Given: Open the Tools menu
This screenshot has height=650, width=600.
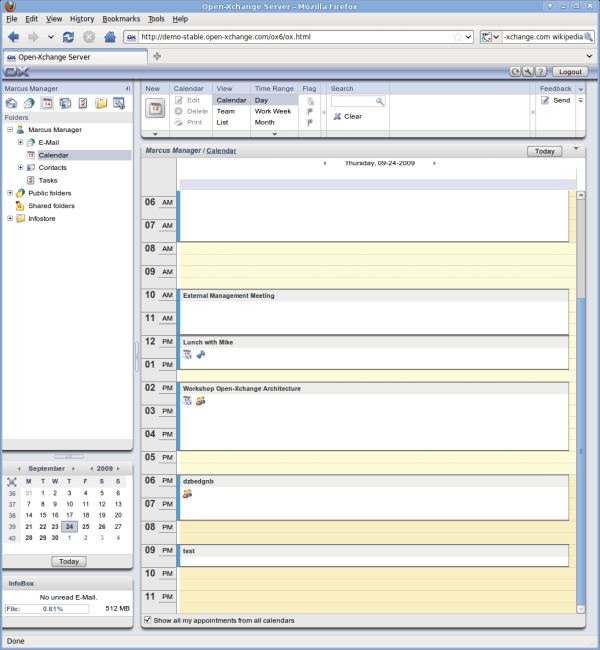Looking at the screenshot, I should tap(156, 19).
